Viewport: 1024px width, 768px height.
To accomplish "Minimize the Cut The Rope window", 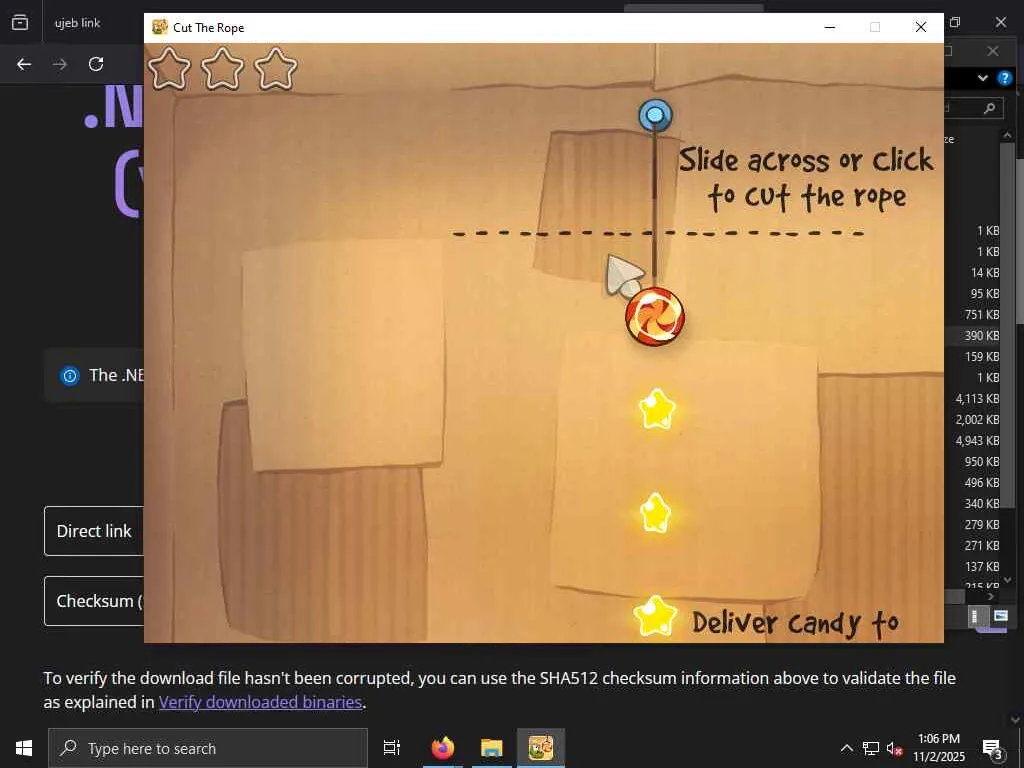I will point(829,27).
